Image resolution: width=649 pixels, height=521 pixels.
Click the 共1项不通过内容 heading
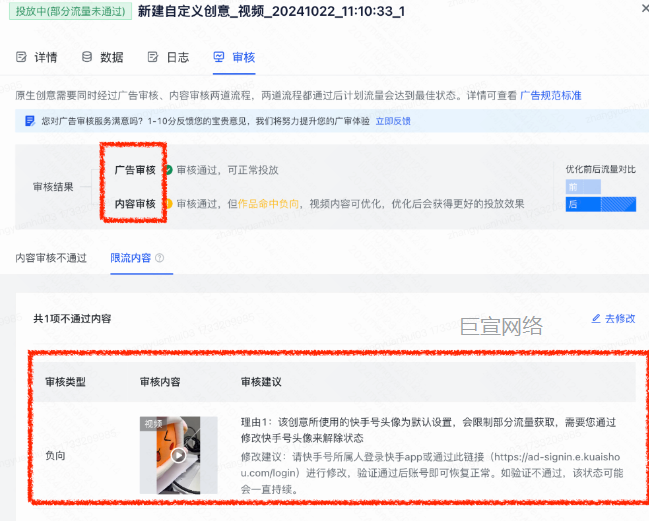[x=72, y=319]
